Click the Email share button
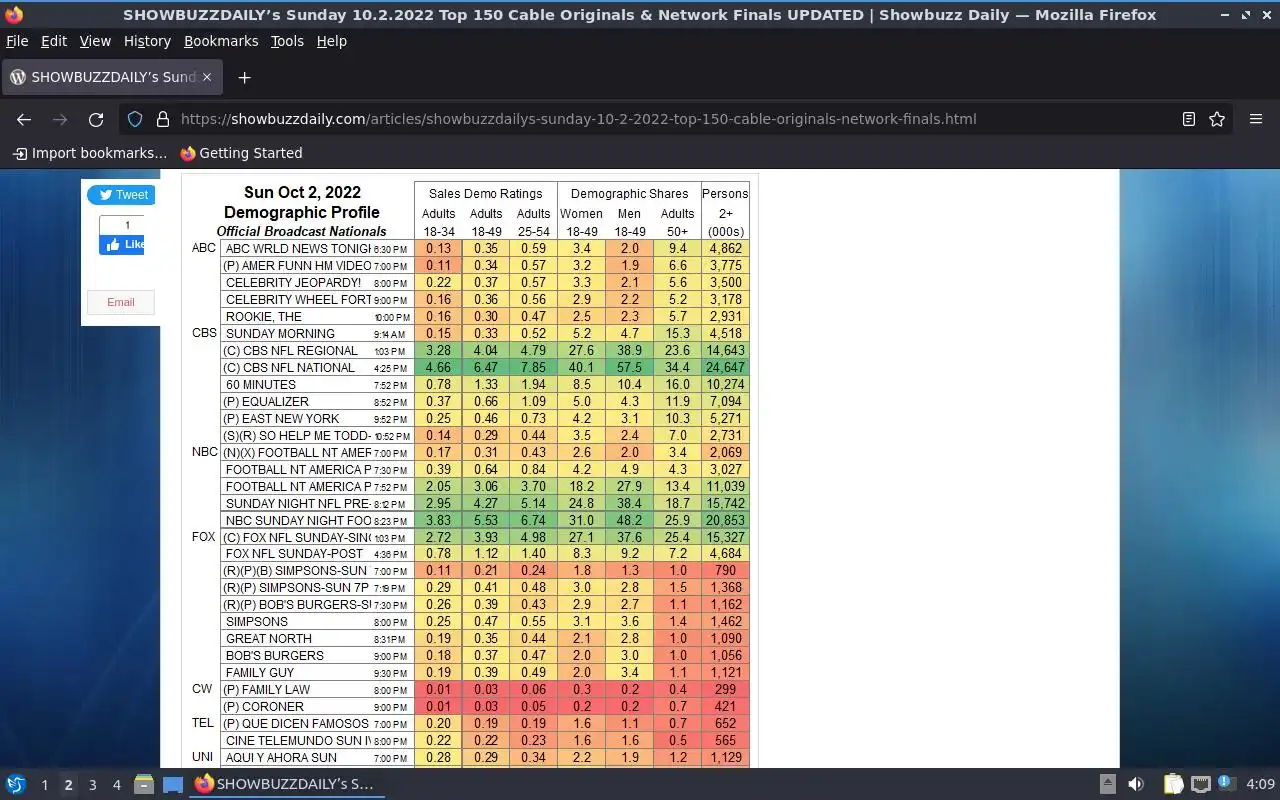This screenshot has width=1280, height=800. [121, 302]
